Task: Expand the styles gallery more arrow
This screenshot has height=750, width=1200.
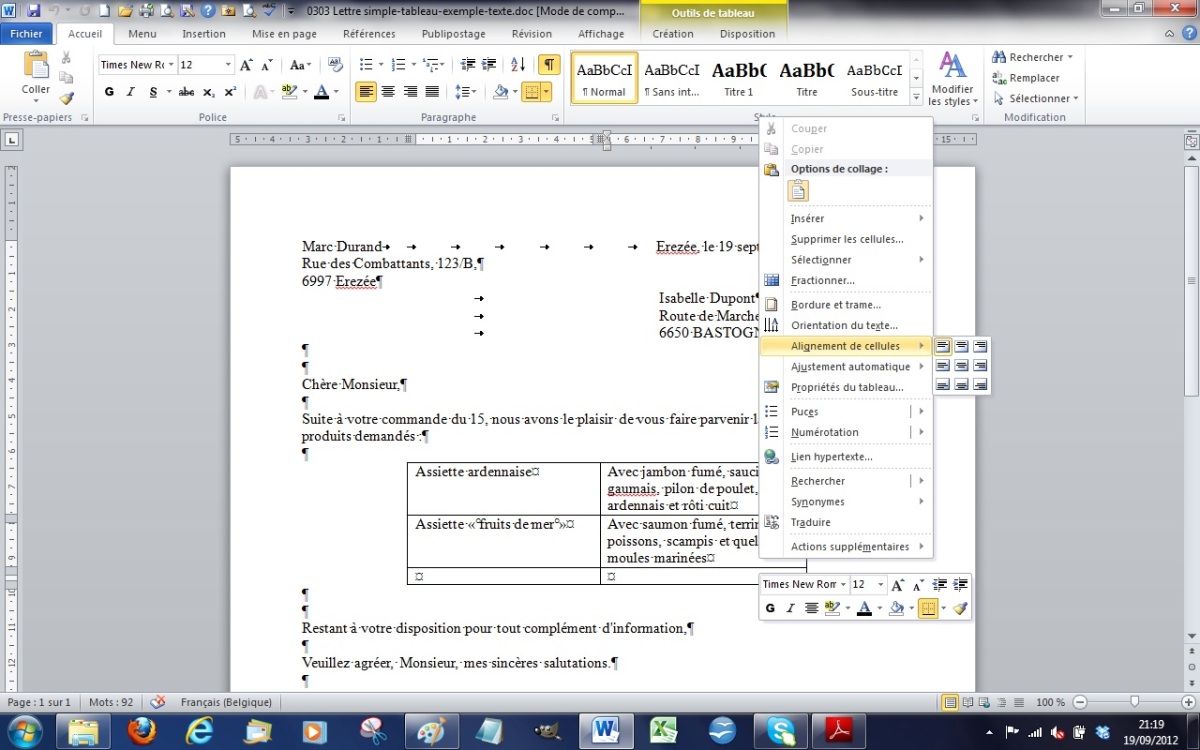Action: tap(916, 98)
